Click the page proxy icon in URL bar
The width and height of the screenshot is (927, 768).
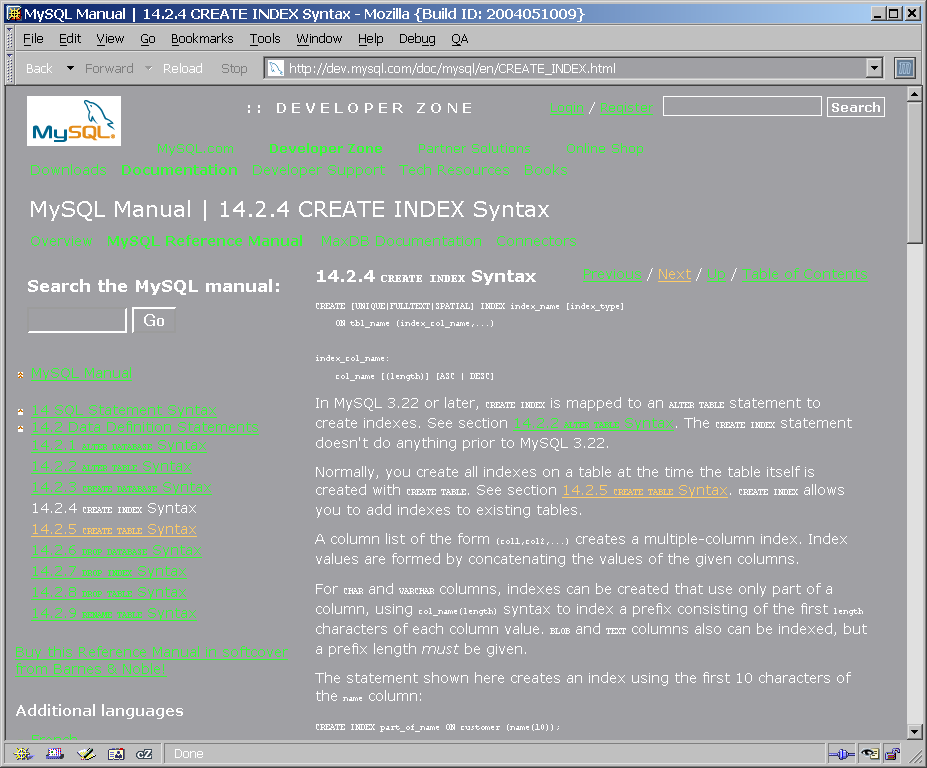point(274,69)
